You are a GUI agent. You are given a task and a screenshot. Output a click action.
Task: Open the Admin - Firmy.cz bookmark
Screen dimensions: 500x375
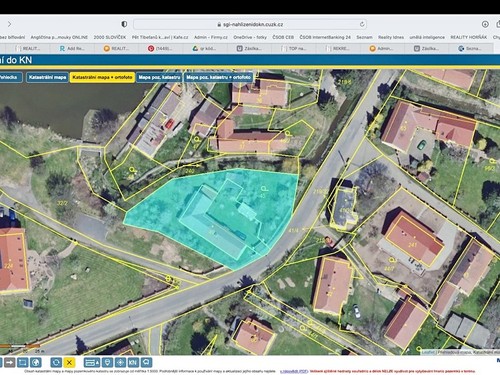[211, 37]
